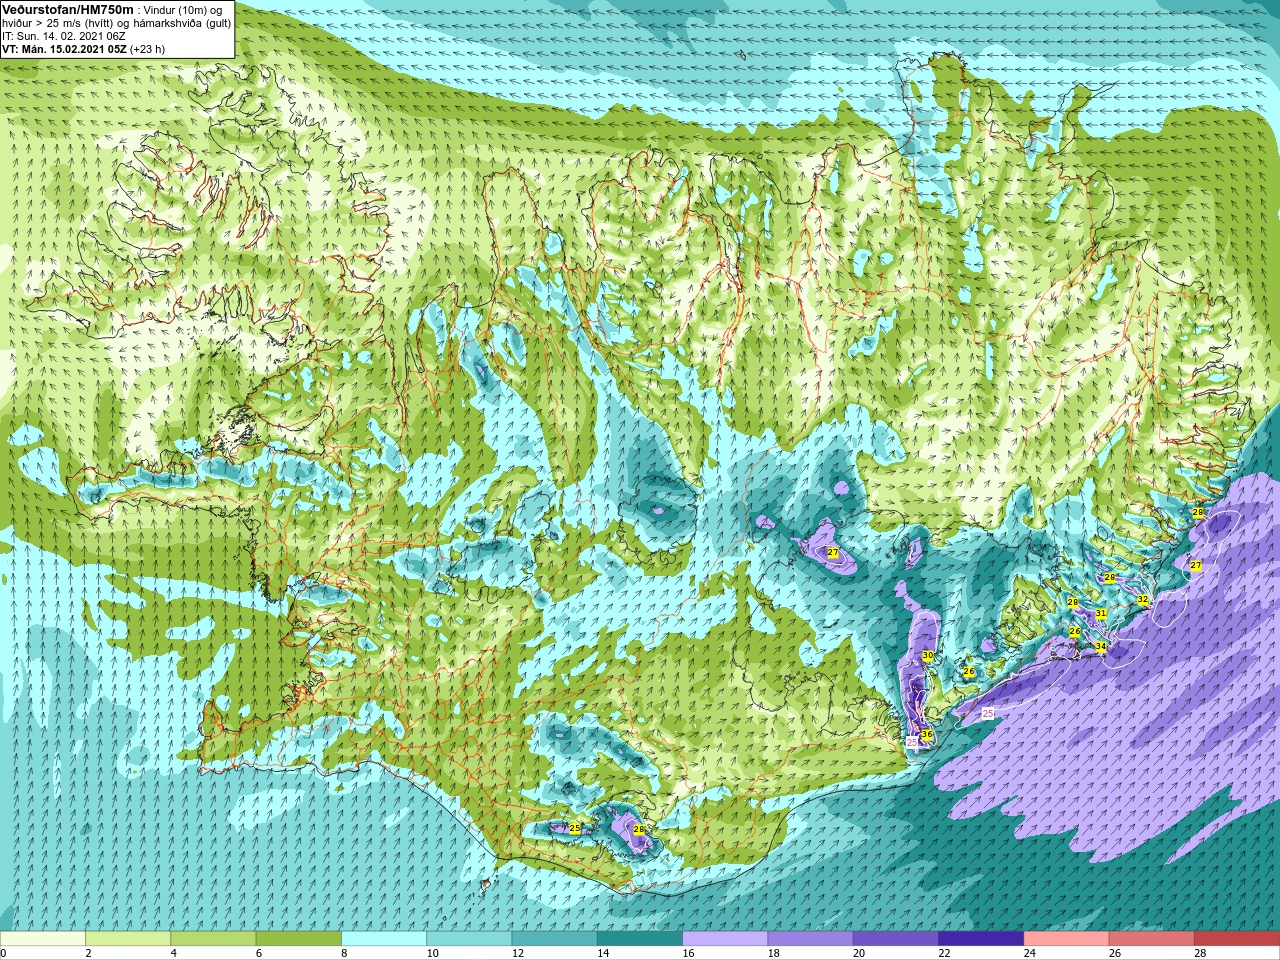Click the yellow 31 max gust marker
The image size is (1280, 960).
pyautogui.click(x=1101, y=614)
